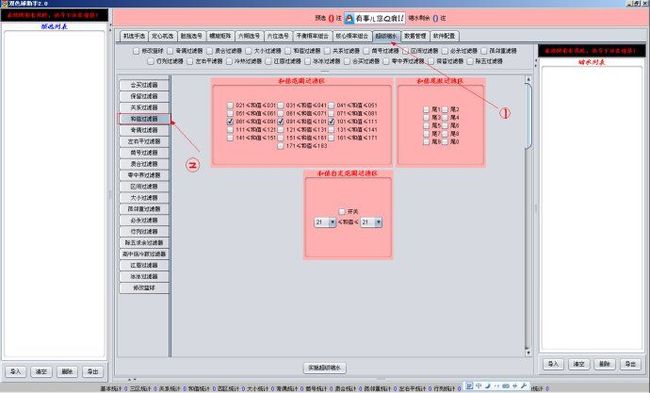The image size is (650, 393).
Task: Check the 121<和值<131 checkbox
Action: [281, 130]
